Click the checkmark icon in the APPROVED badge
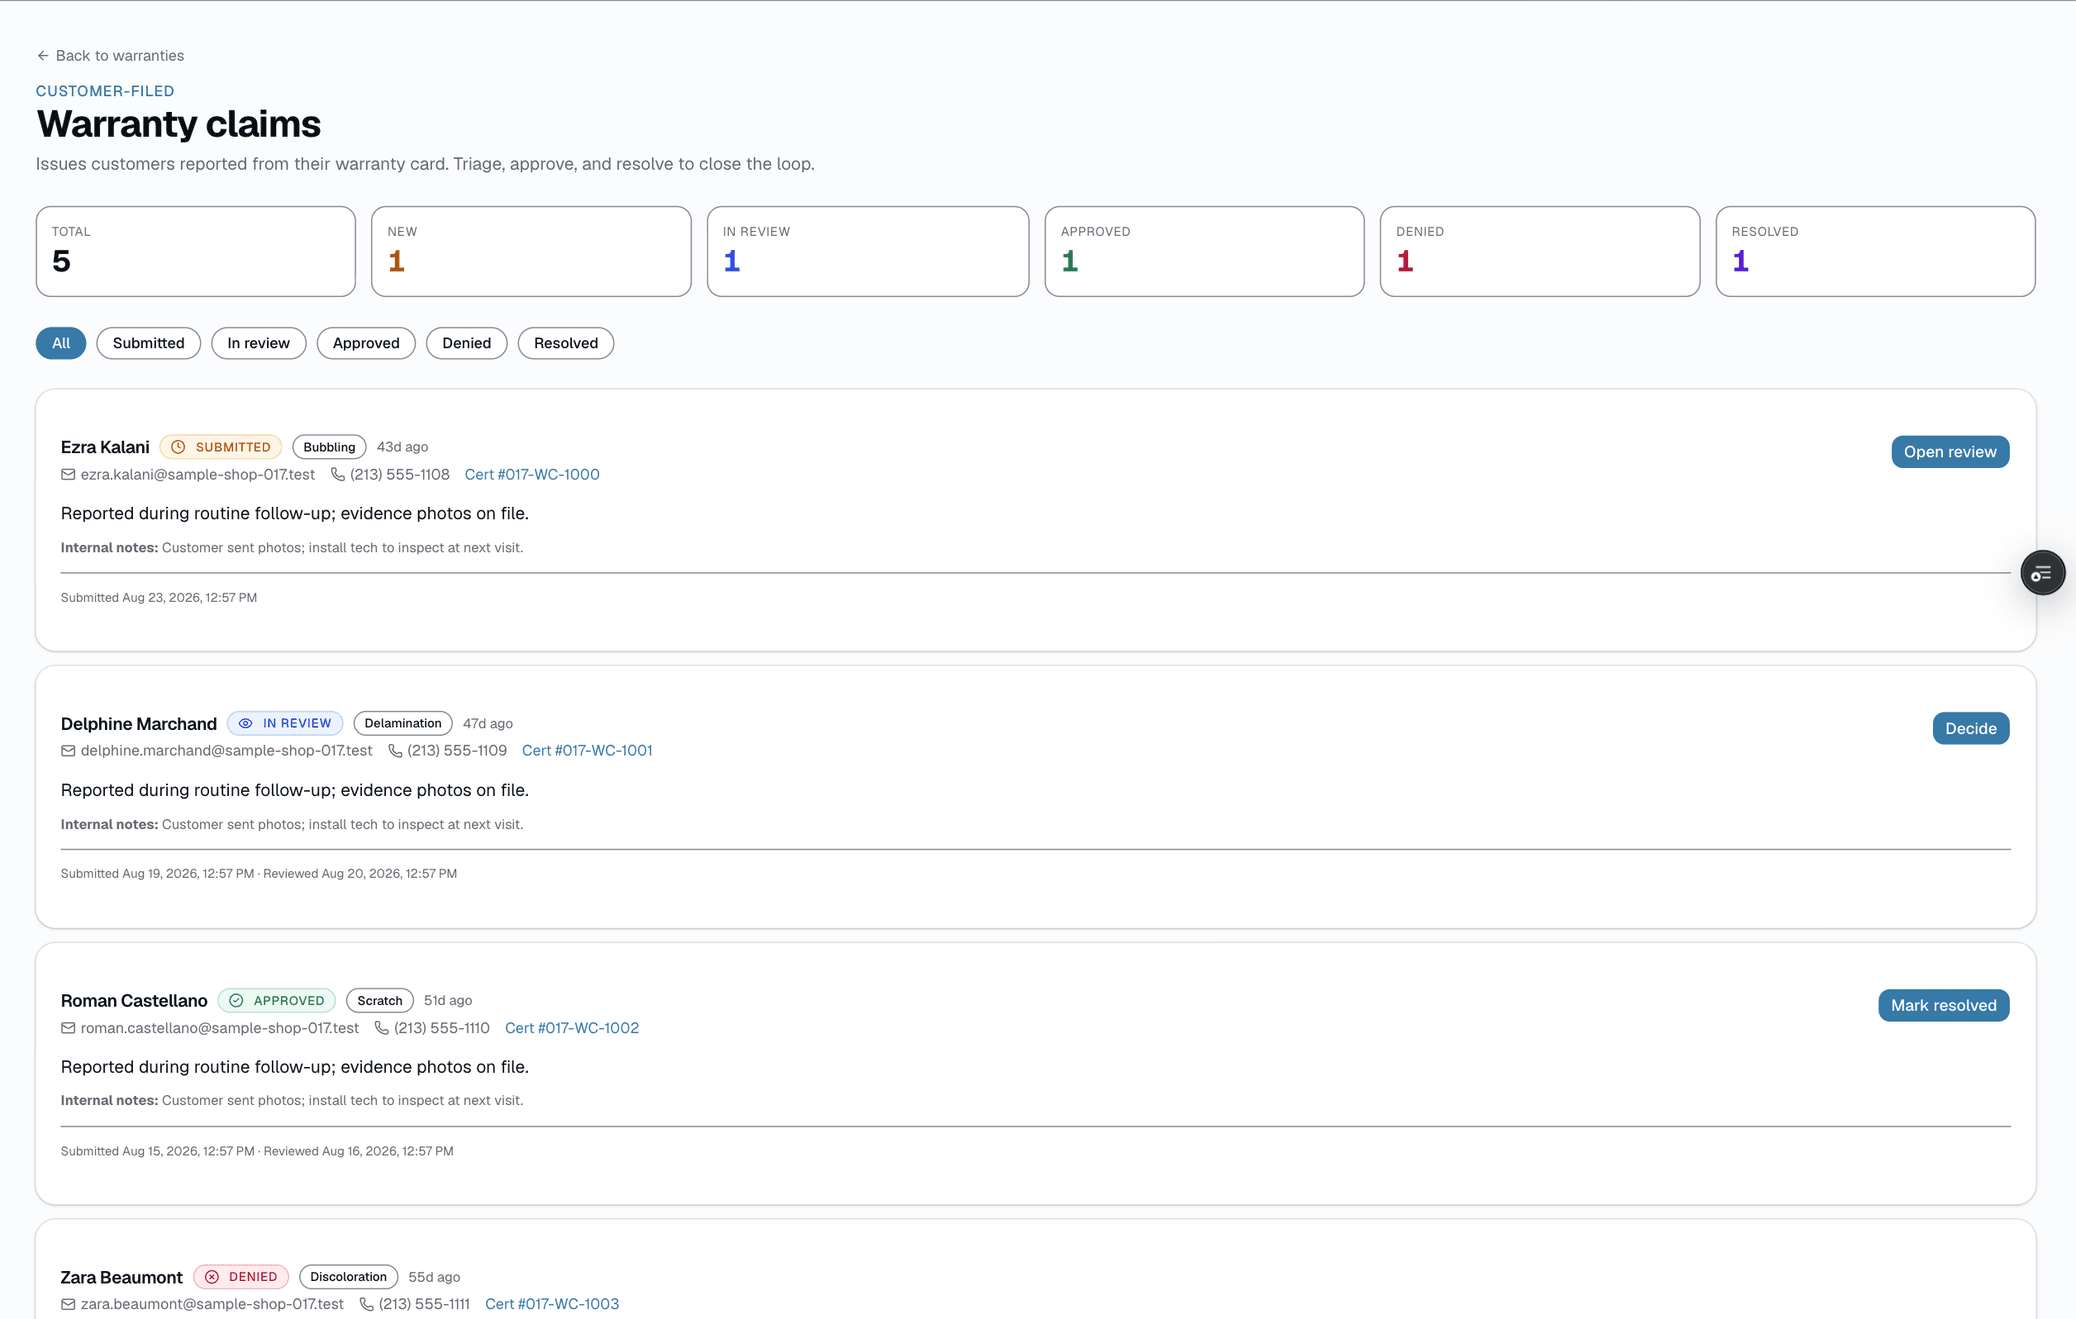 click(236, 1000)
